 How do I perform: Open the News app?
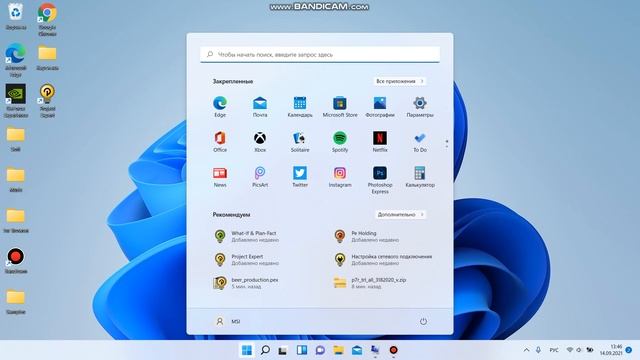[x=220, y=177]
